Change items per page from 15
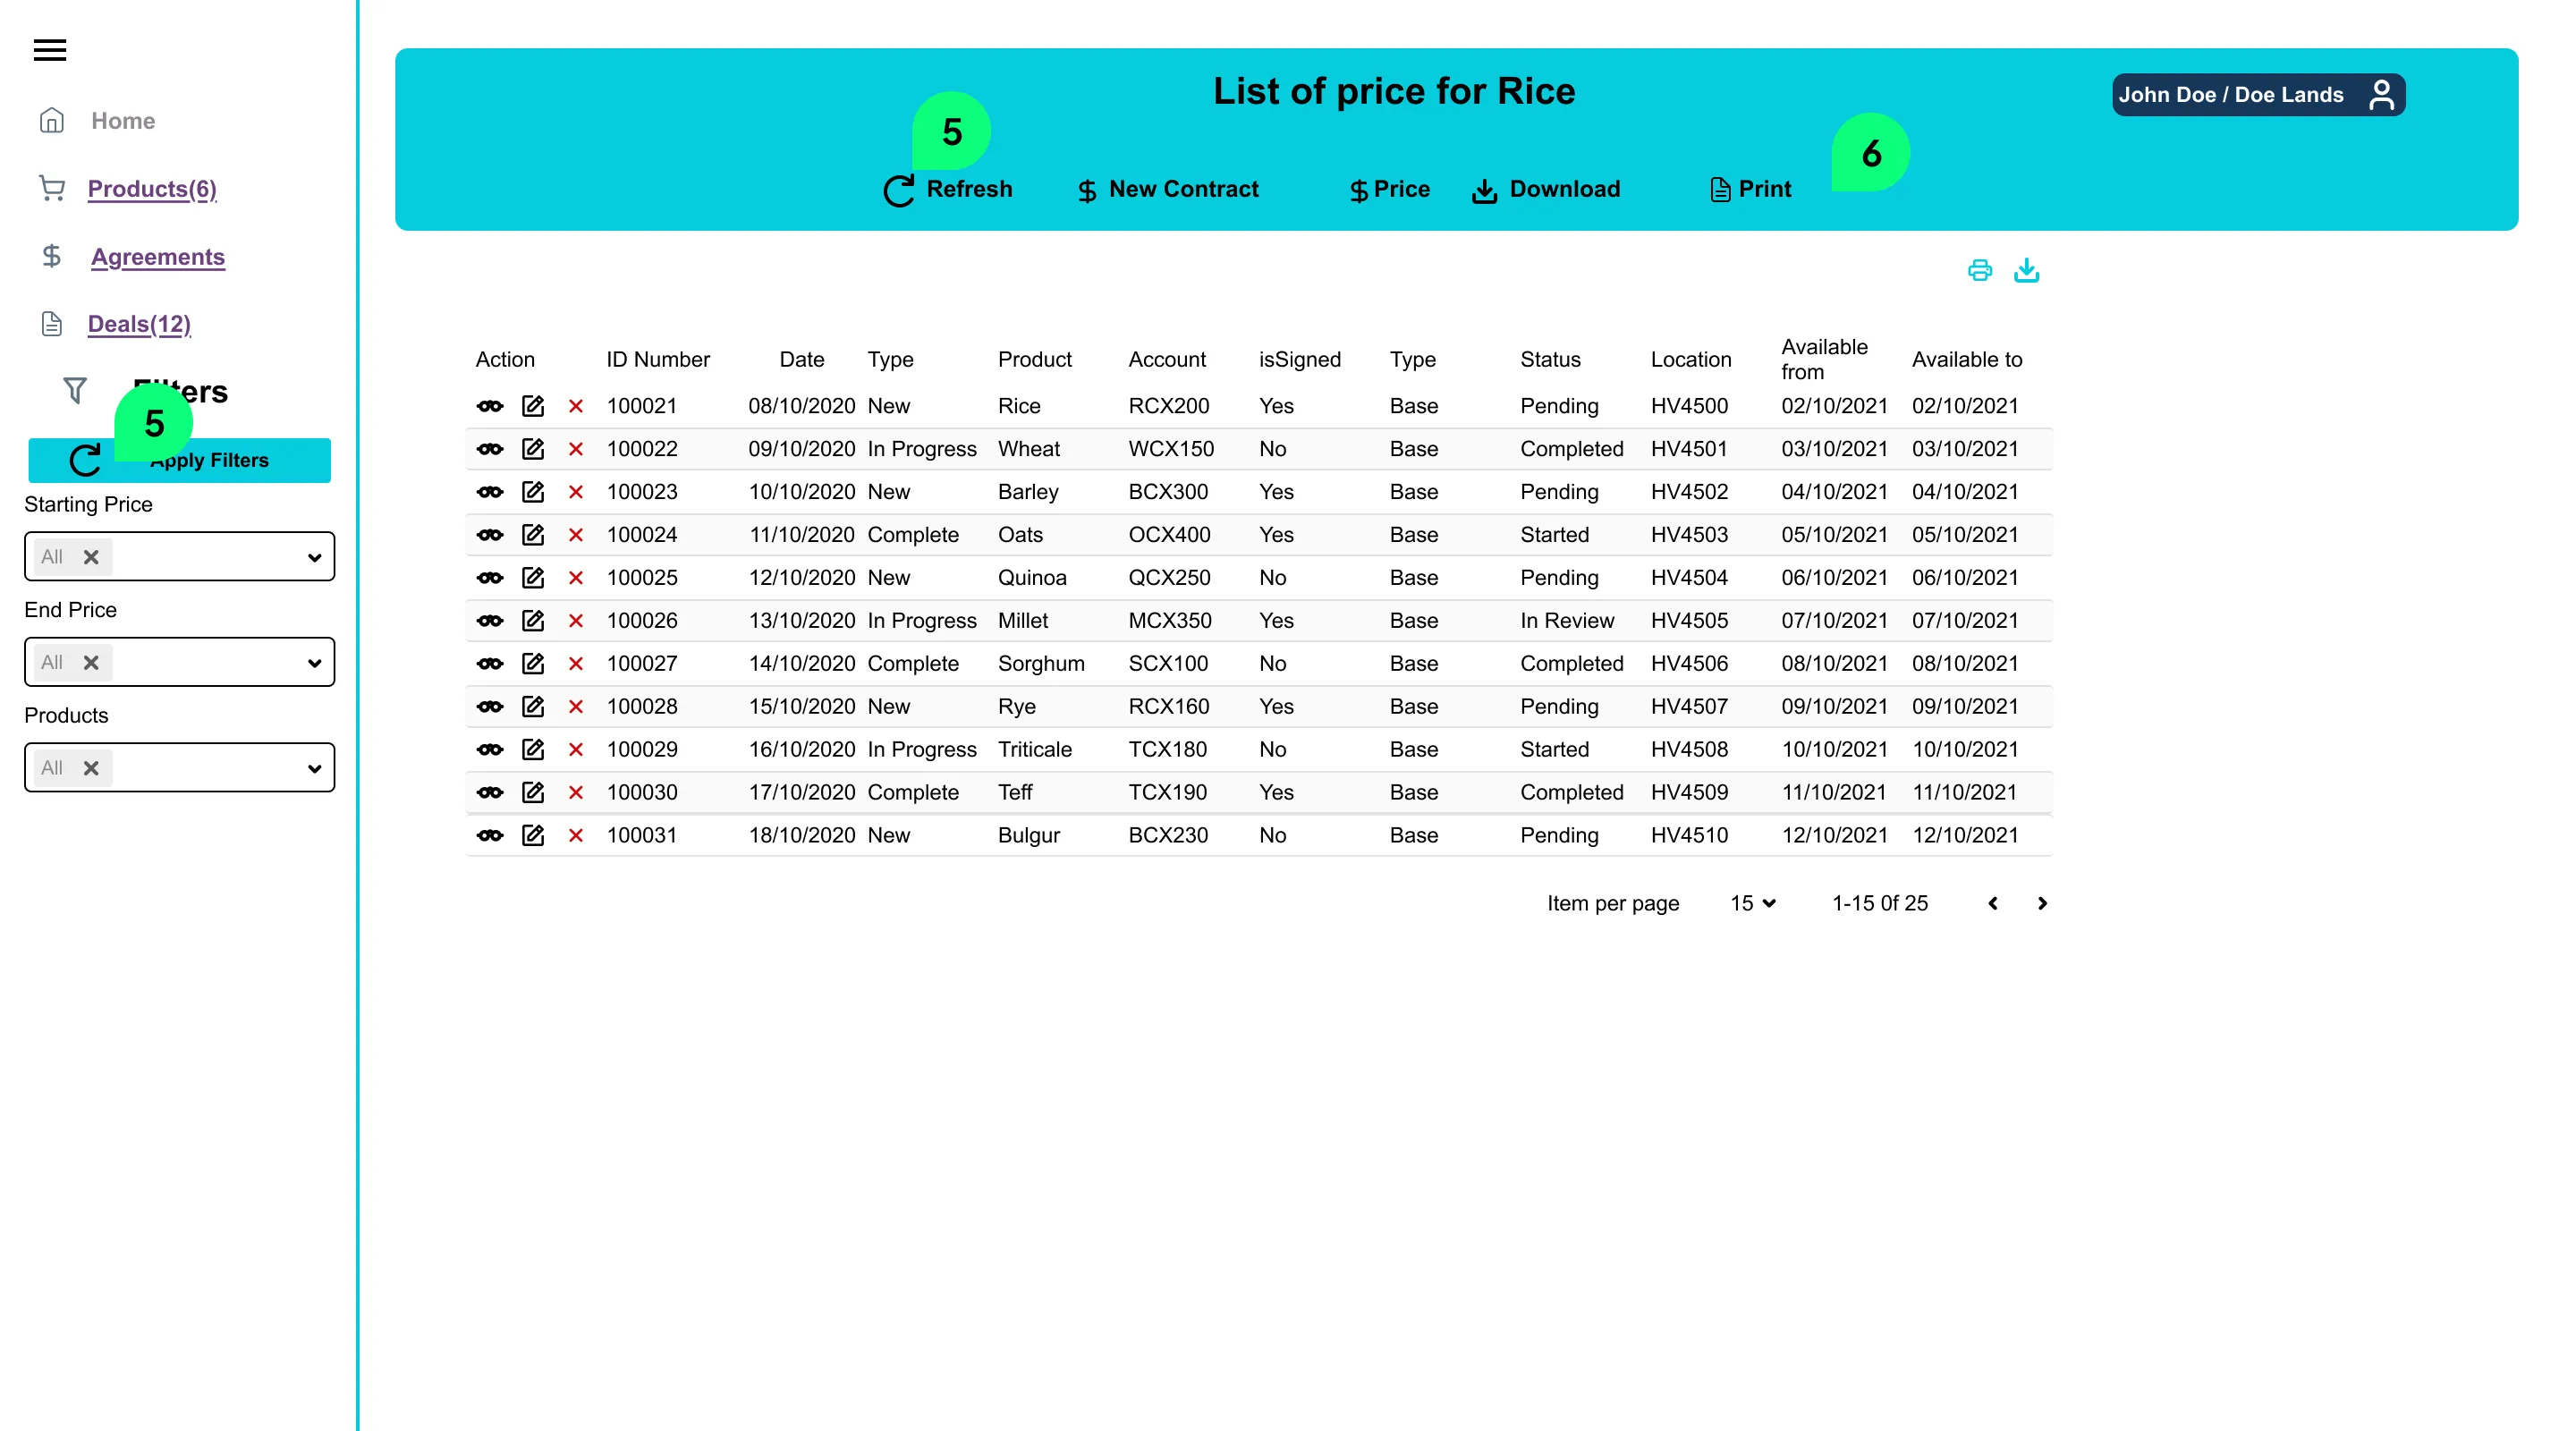The image size is (2576, 1431). click(1752, 903)
